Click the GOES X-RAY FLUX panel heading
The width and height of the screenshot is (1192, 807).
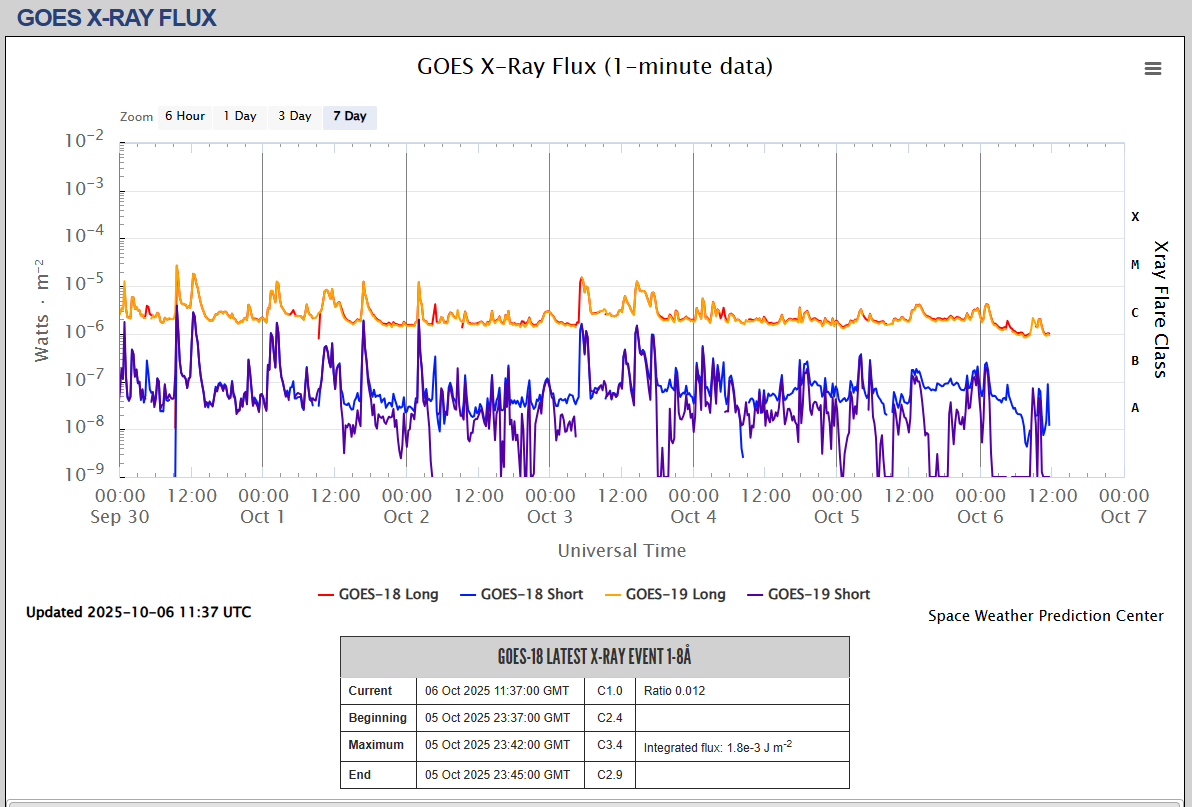(117, 17)
